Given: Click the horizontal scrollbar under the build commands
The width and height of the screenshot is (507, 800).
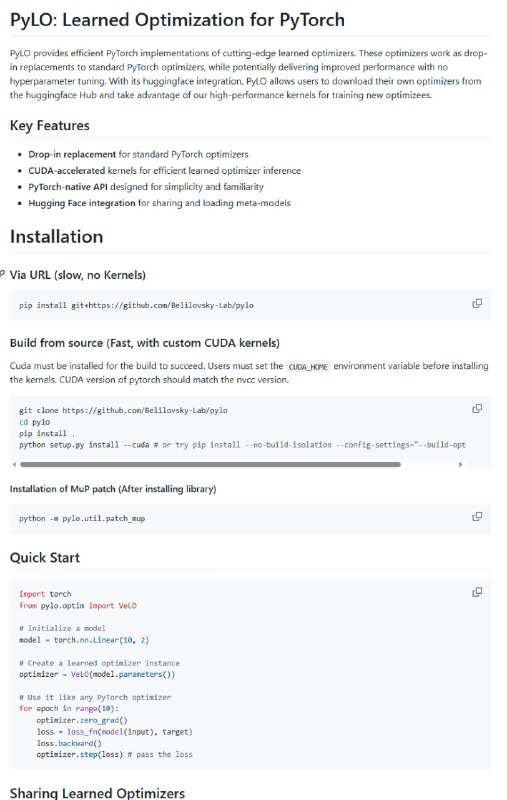Looking at the screenshot, I should tap(210, 464).
